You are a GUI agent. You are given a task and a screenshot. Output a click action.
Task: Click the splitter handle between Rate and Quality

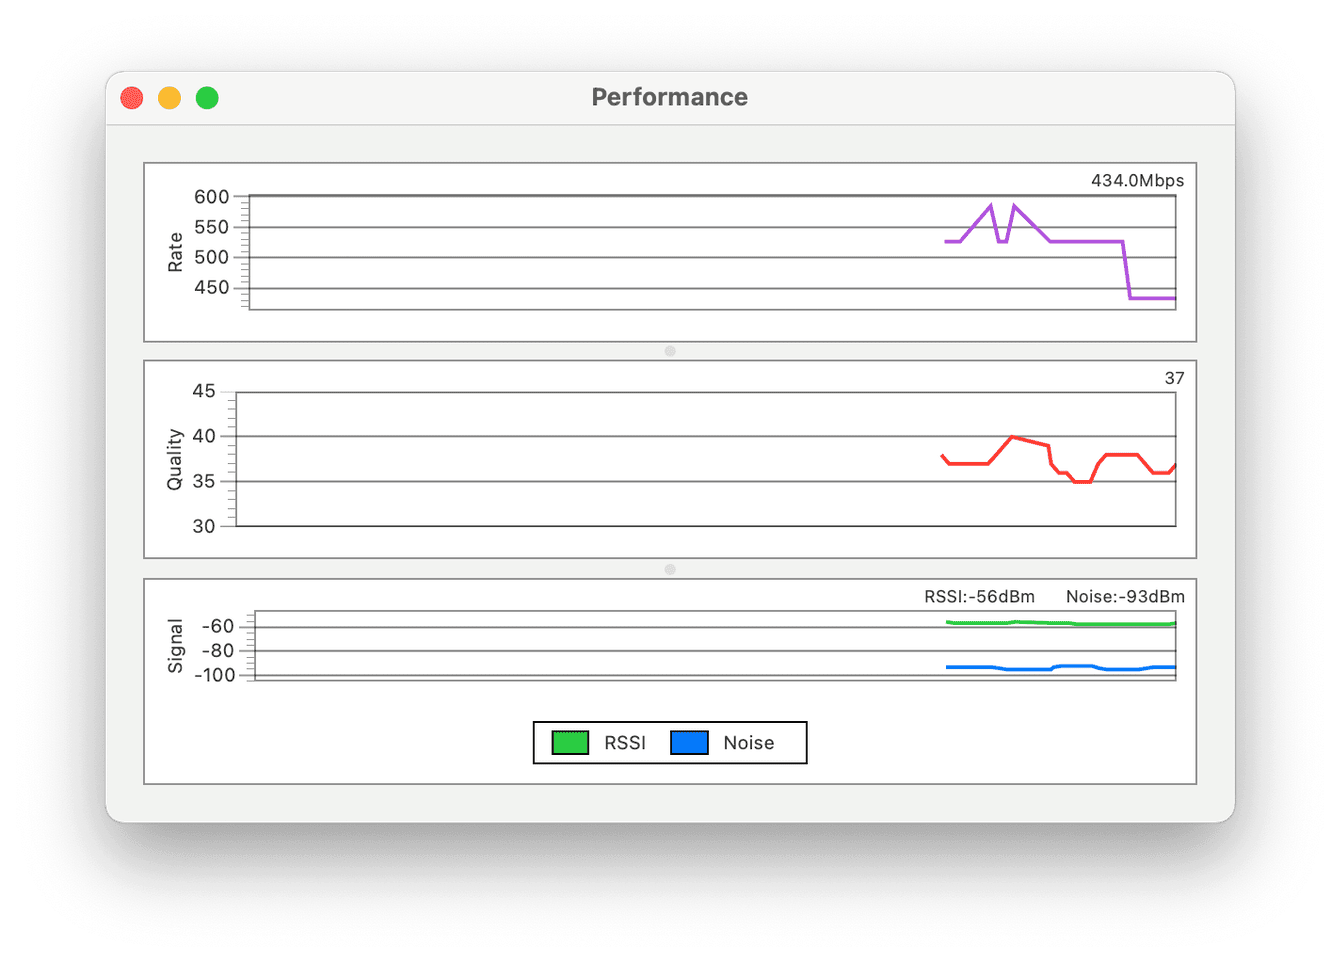(x=670, y=351)
